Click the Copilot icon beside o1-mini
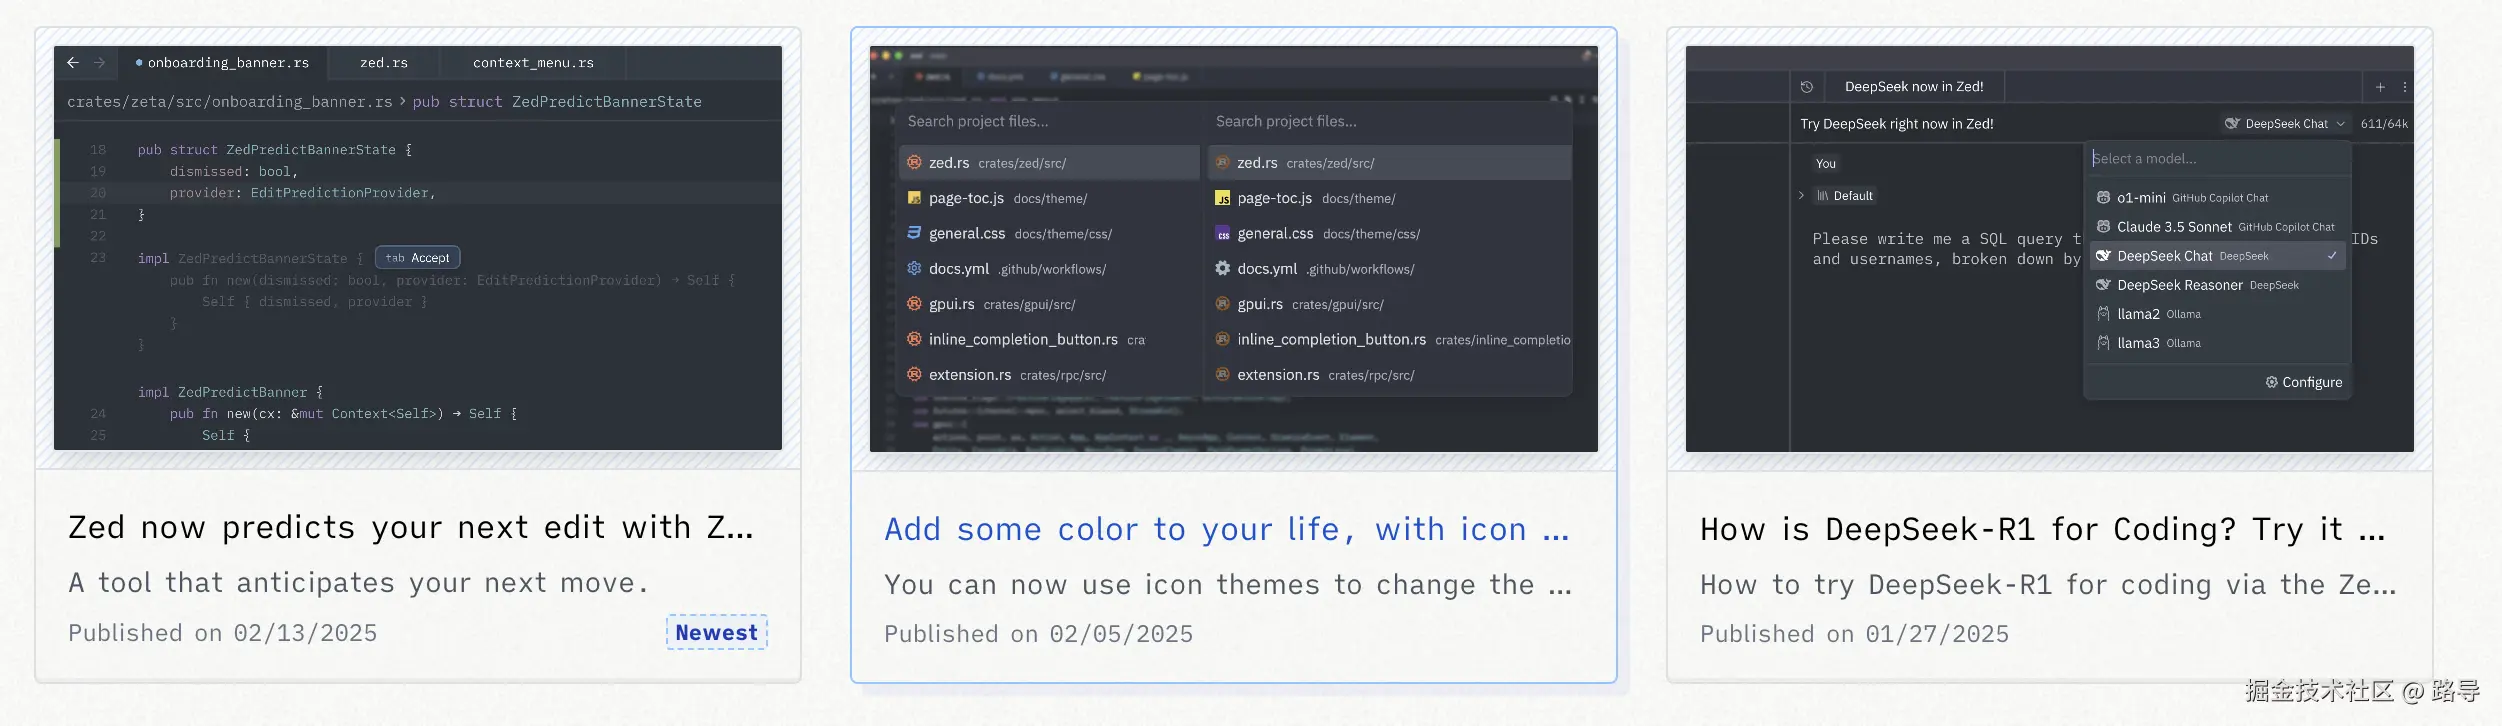 (2103, 198)
